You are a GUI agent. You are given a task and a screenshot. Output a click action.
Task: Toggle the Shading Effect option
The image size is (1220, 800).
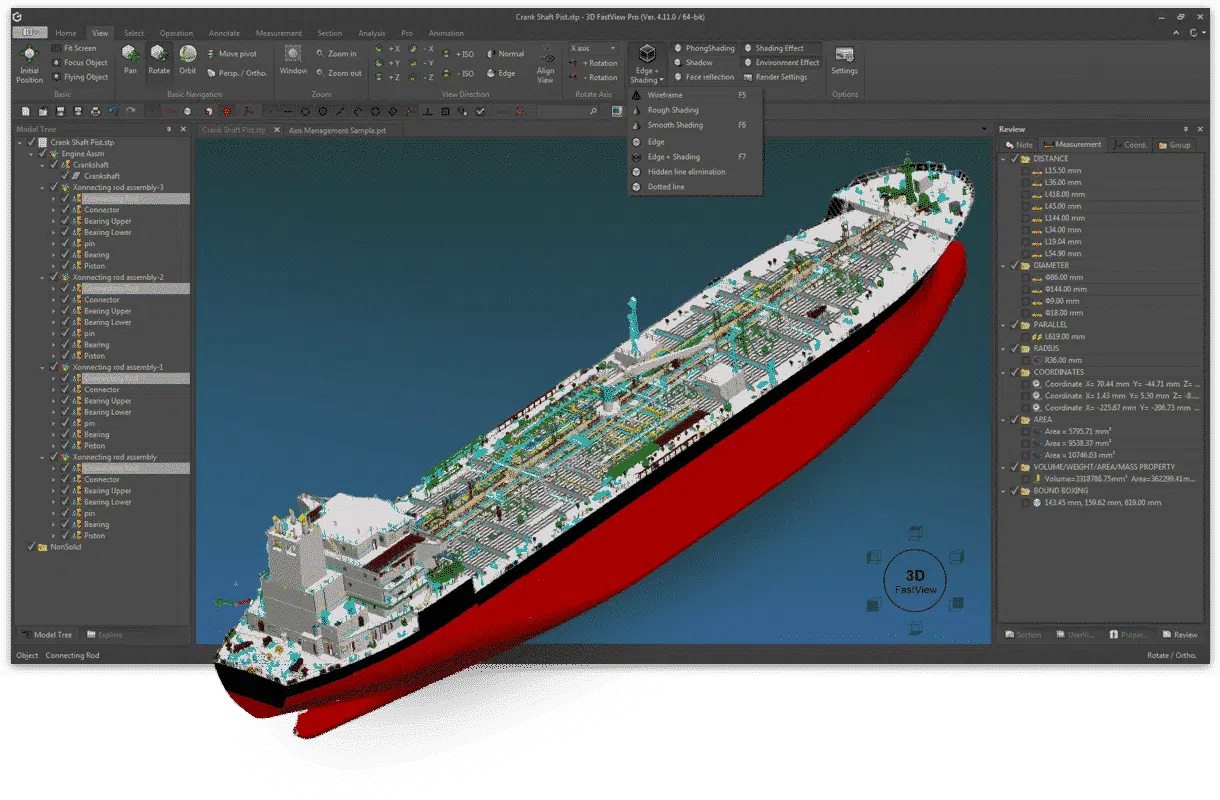(774, 48)
